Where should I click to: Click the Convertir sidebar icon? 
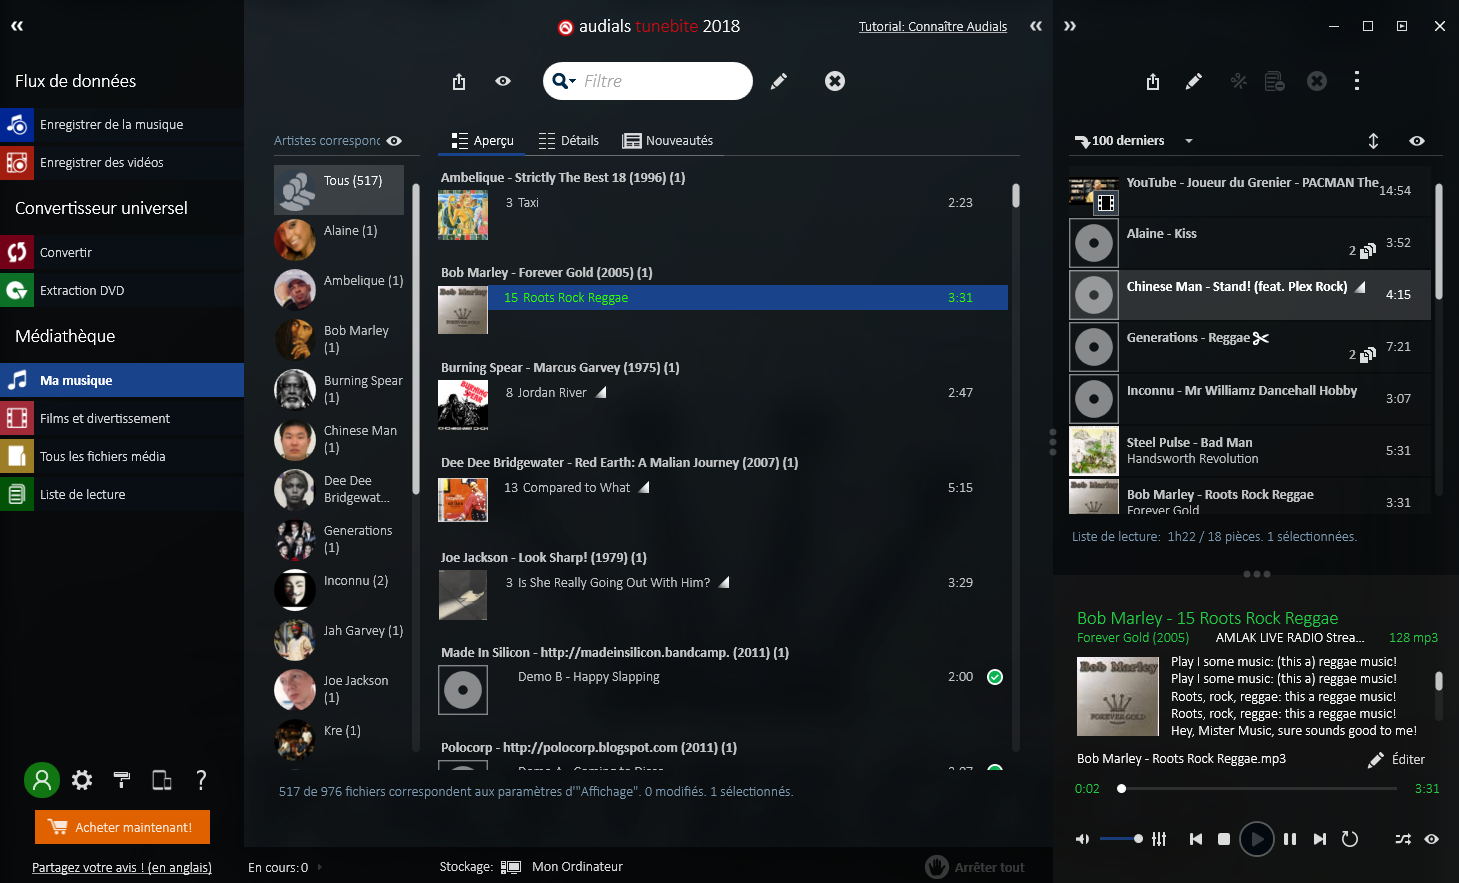[x=16, y=252]
